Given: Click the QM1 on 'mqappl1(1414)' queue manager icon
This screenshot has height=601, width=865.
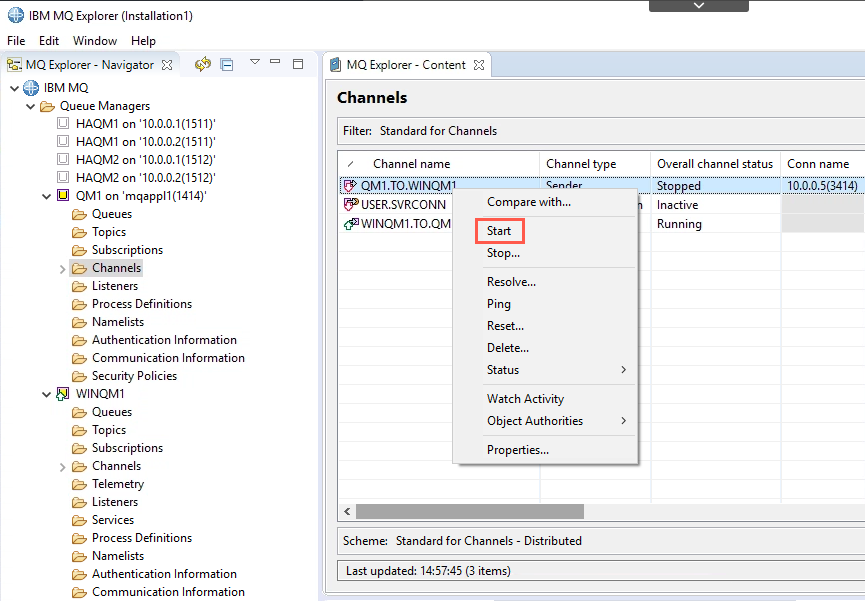Looking at the screenshot, I should point(63,195).
